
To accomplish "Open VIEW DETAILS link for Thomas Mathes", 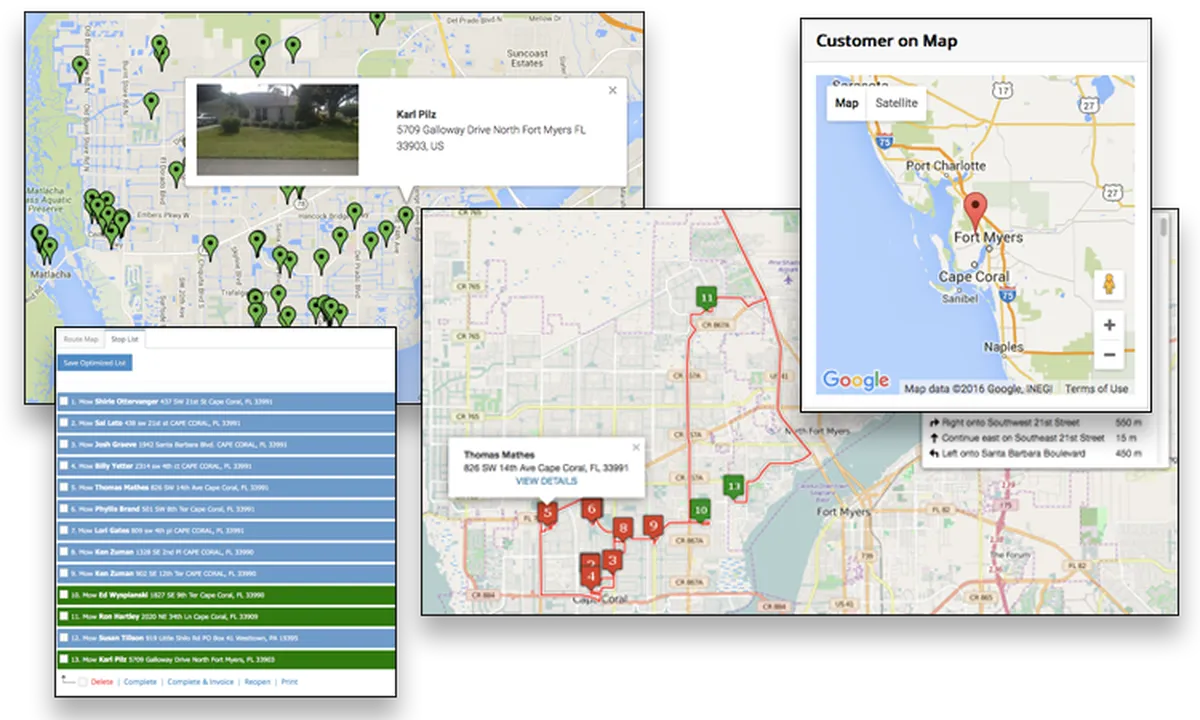I will click(546, 481).
